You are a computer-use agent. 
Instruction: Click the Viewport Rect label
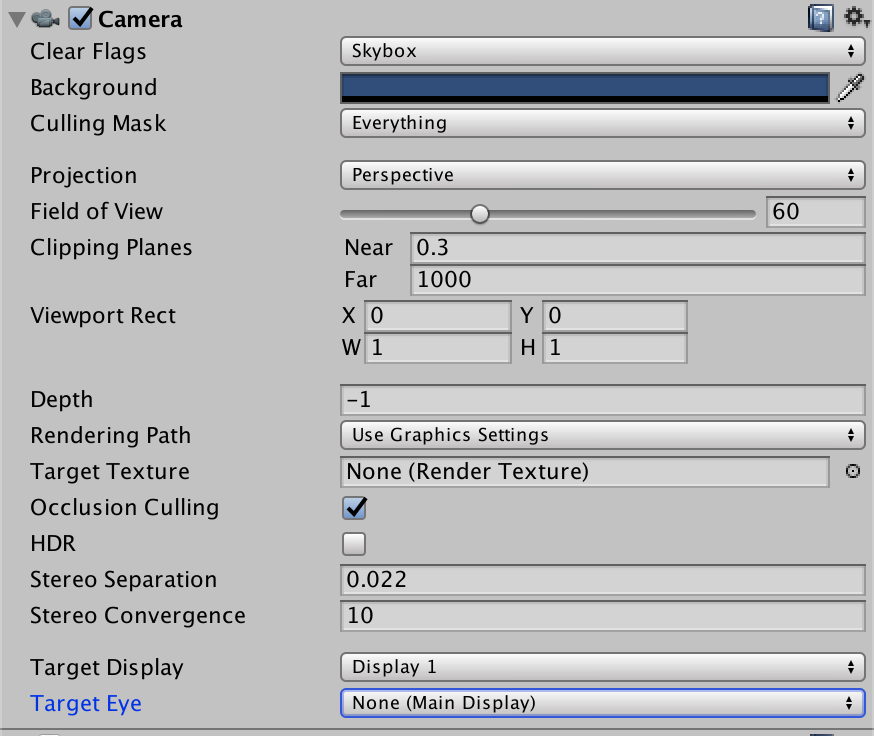(x=103, y=316)
